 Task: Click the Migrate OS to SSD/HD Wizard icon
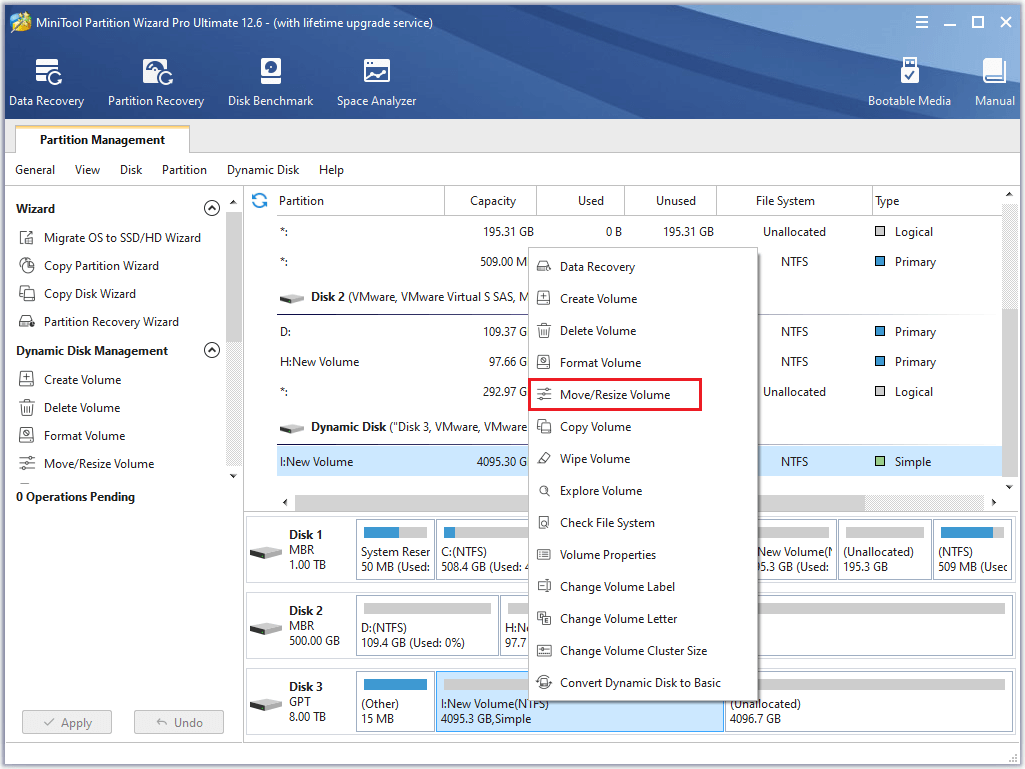pyautogui.click(x=27, y=237)
